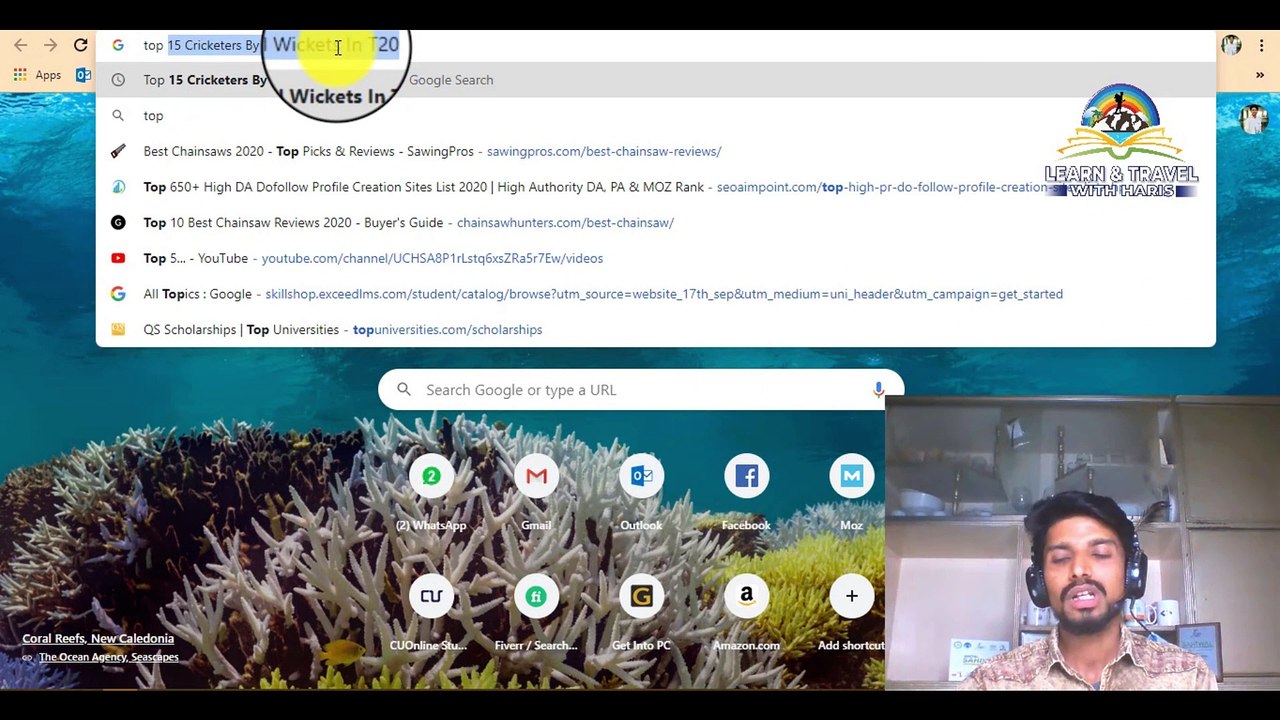Open the QS Scholarships Top Universities suggestion
This screenshot has width=1280, height=720.
[x=655, y=330]
